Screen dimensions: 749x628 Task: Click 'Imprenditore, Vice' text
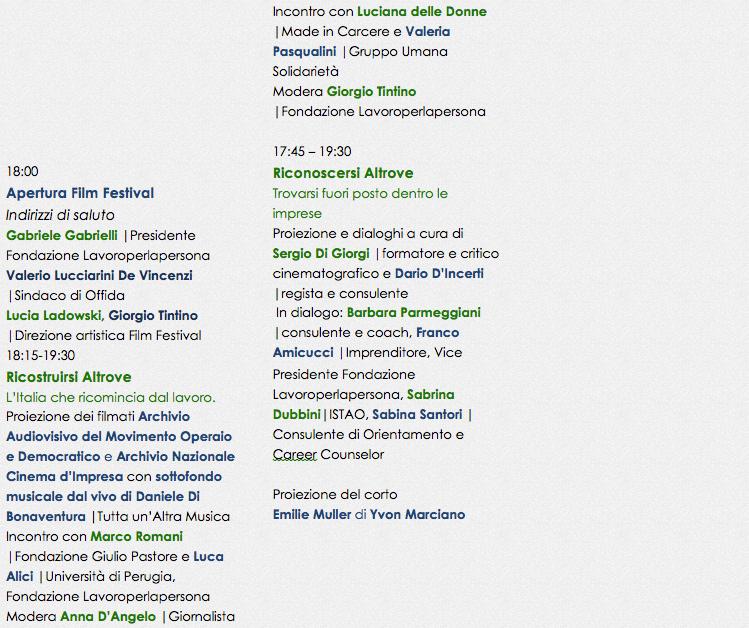(404, 353)
